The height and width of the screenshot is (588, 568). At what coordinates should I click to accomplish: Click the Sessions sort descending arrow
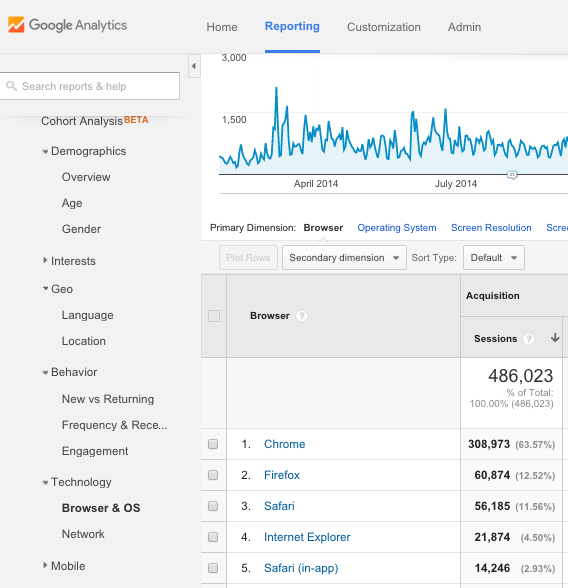pos(555,338)
